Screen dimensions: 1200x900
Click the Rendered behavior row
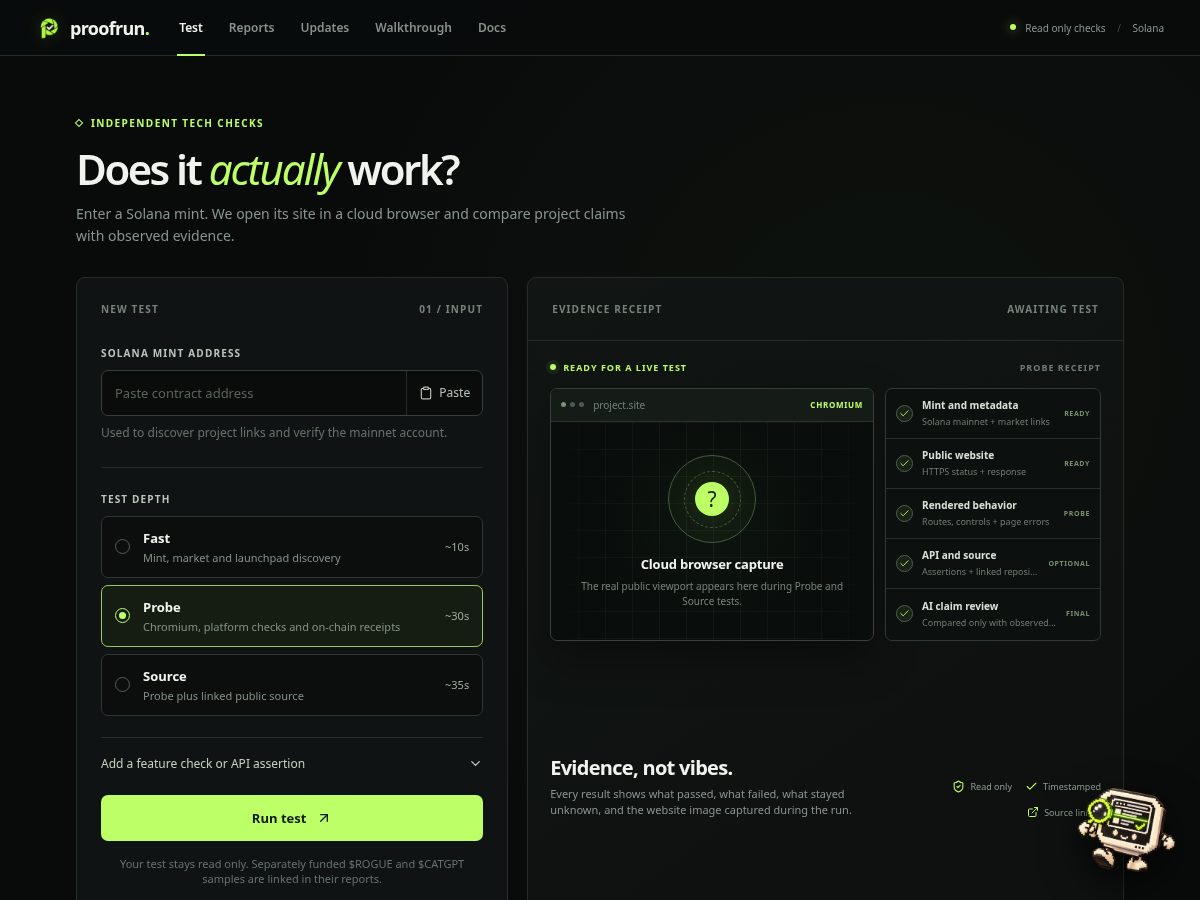[x=993, y=513]
